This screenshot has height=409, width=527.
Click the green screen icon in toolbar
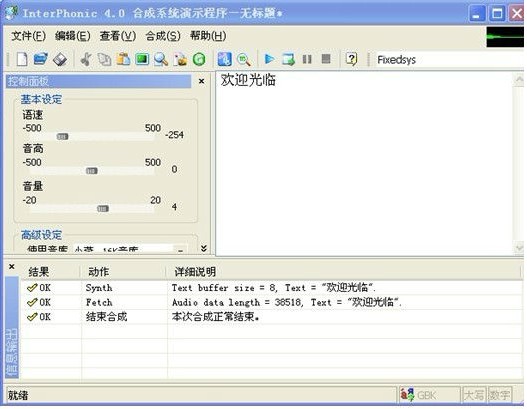coord(142,59)
